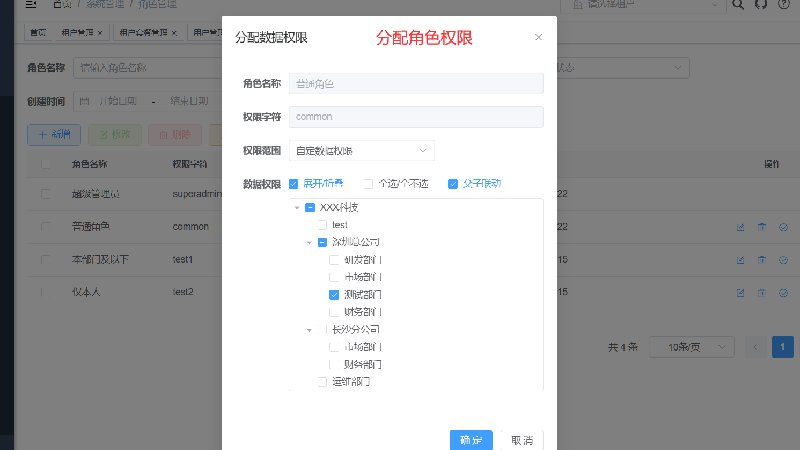Collapse the XXX科技 tree node arrow
Screen dimensions: 800x450
point(297,208)
